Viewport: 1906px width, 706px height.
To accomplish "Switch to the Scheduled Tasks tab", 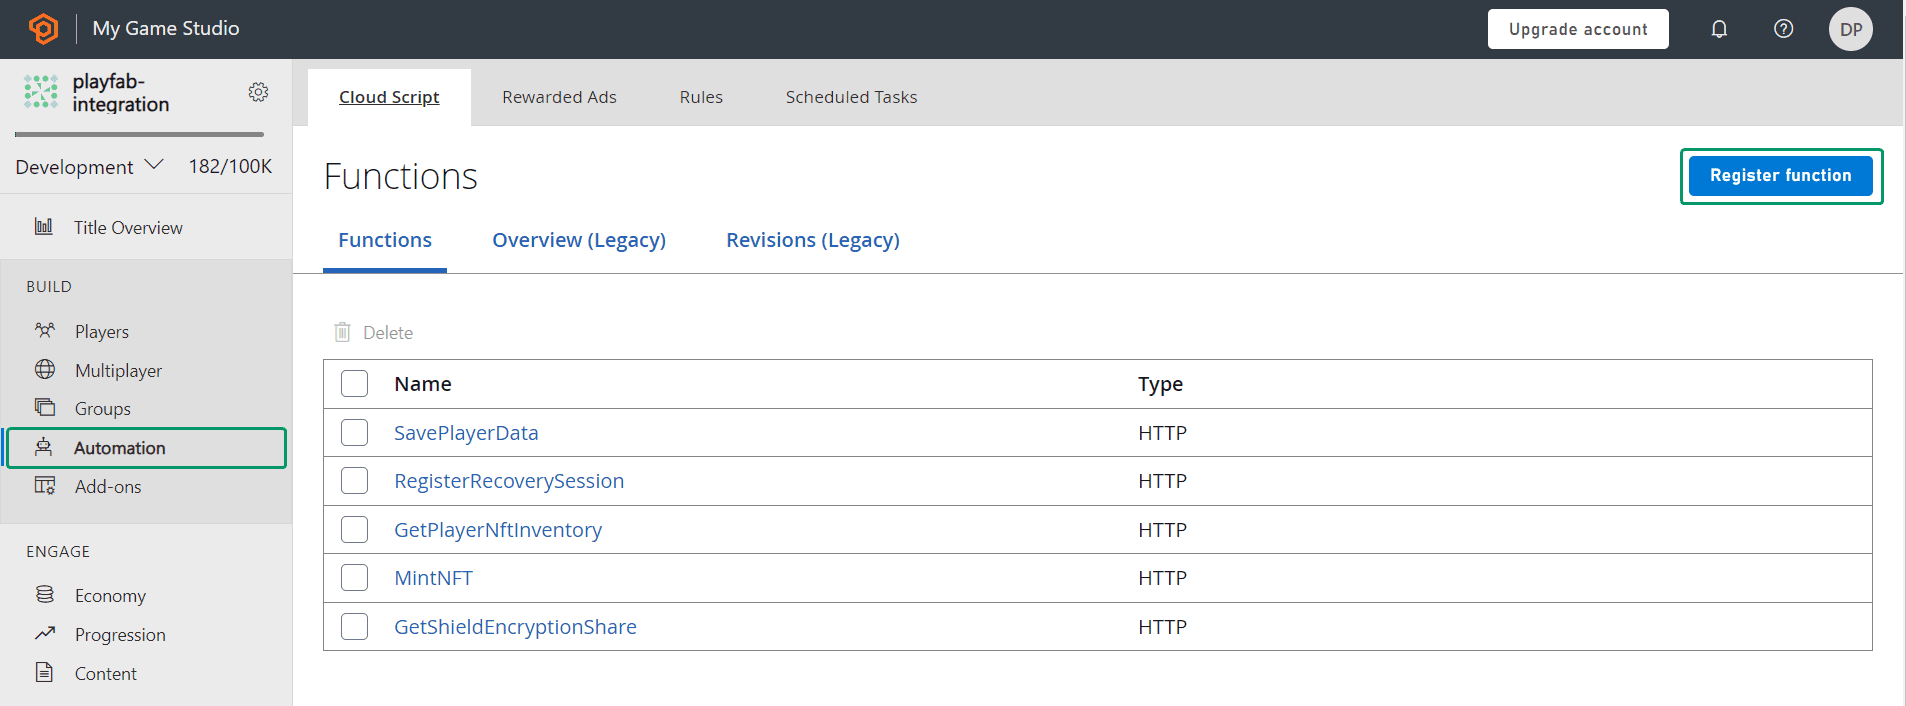I will (x=851, y=97).
